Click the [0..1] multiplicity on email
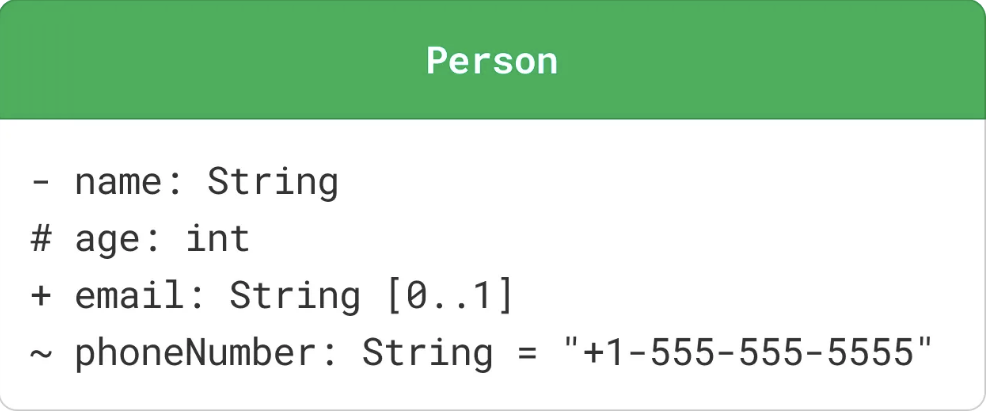The width and height of the screenshot is (992, 416). [x=449, y=297]
